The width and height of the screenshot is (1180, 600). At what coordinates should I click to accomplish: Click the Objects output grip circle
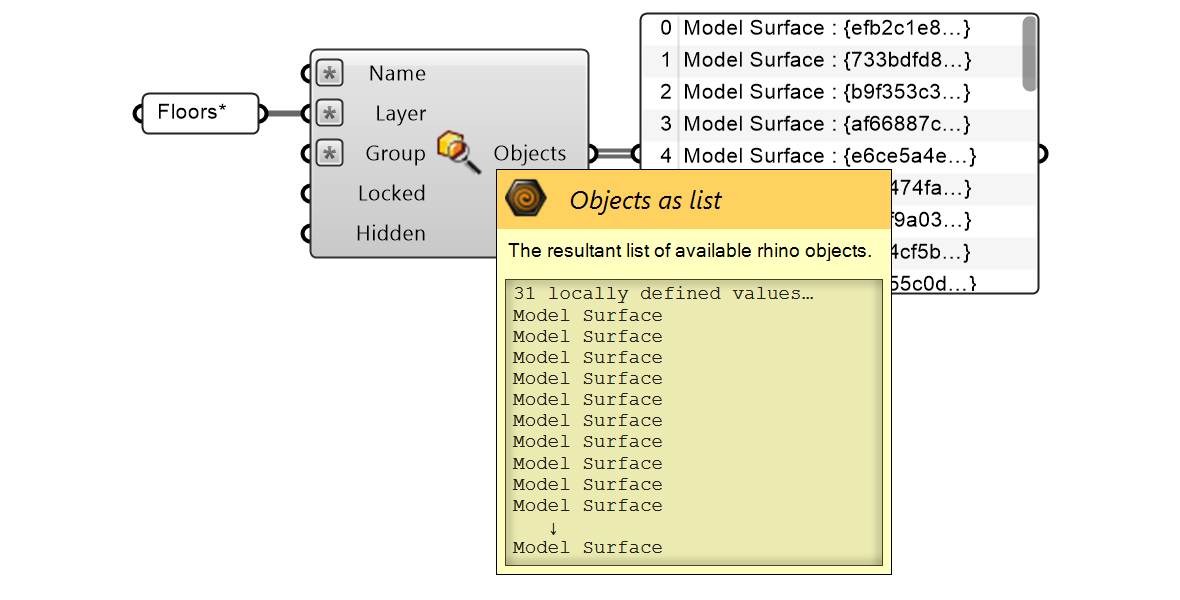point(591,154)
